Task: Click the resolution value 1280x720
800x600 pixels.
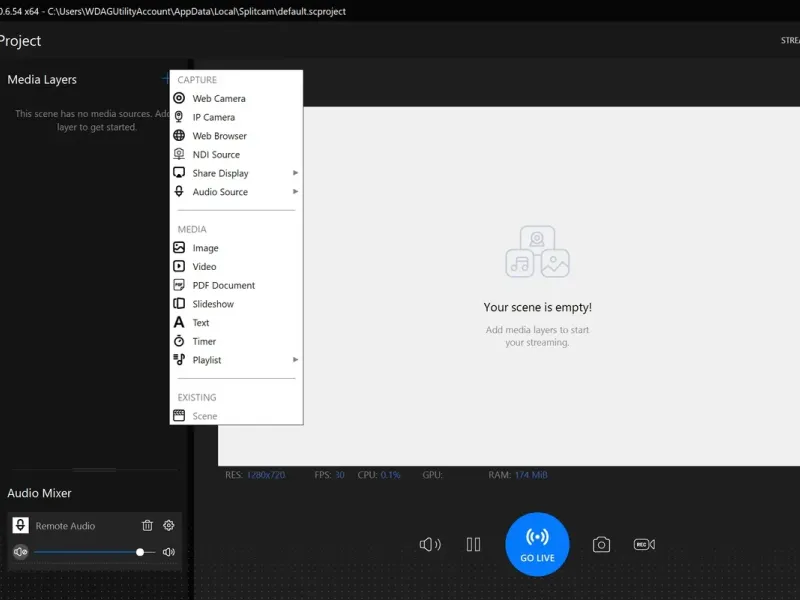Action: (266, 474)
